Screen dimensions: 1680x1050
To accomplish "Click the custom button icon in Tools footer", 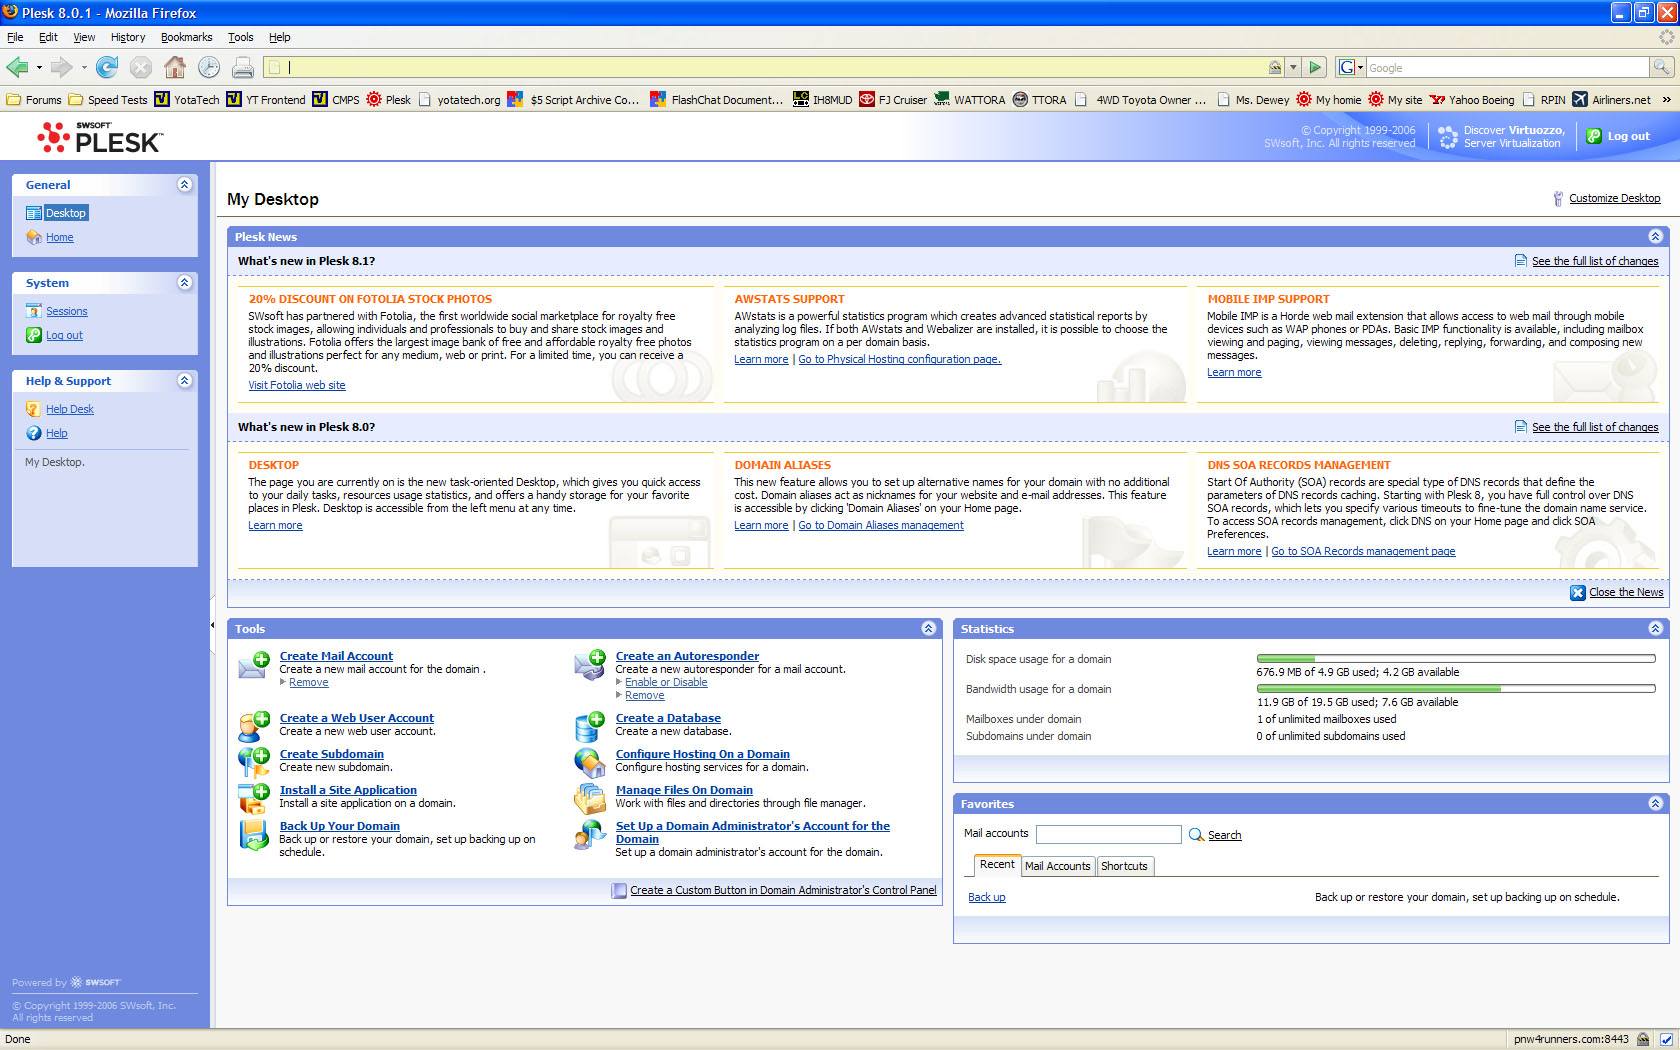I will click(x=619, y=891).
